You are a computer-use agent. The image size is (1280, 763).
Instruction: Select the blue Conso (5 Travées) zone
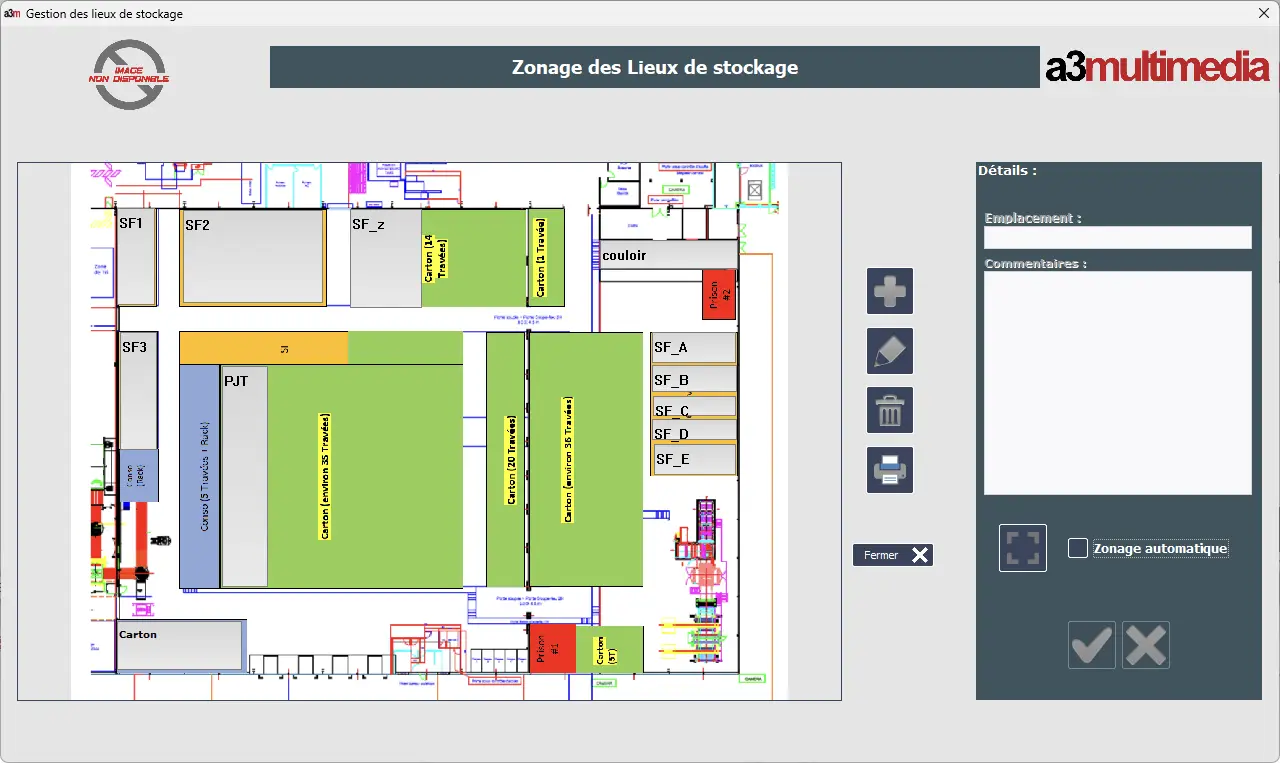pos(199,476)
